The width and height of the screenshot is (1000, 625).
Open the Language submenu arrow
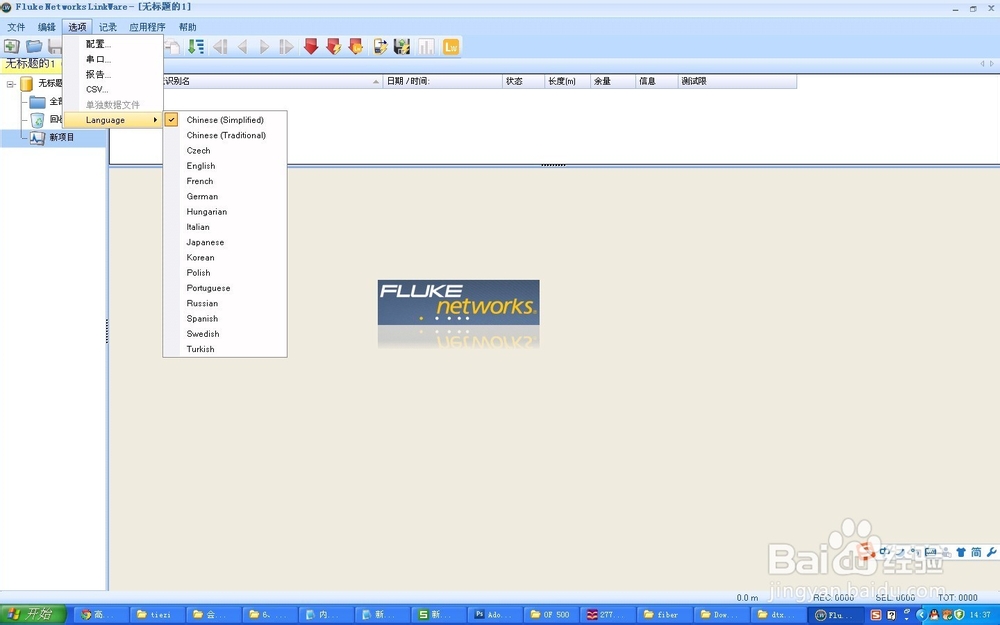[x=155, y=120]
